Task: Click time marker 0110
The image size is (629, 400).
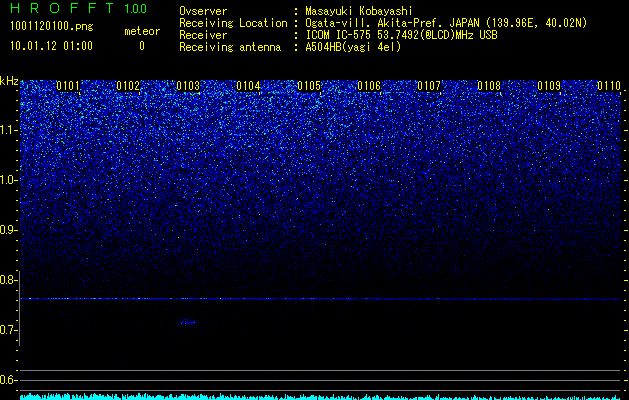Action: [609, 86]
